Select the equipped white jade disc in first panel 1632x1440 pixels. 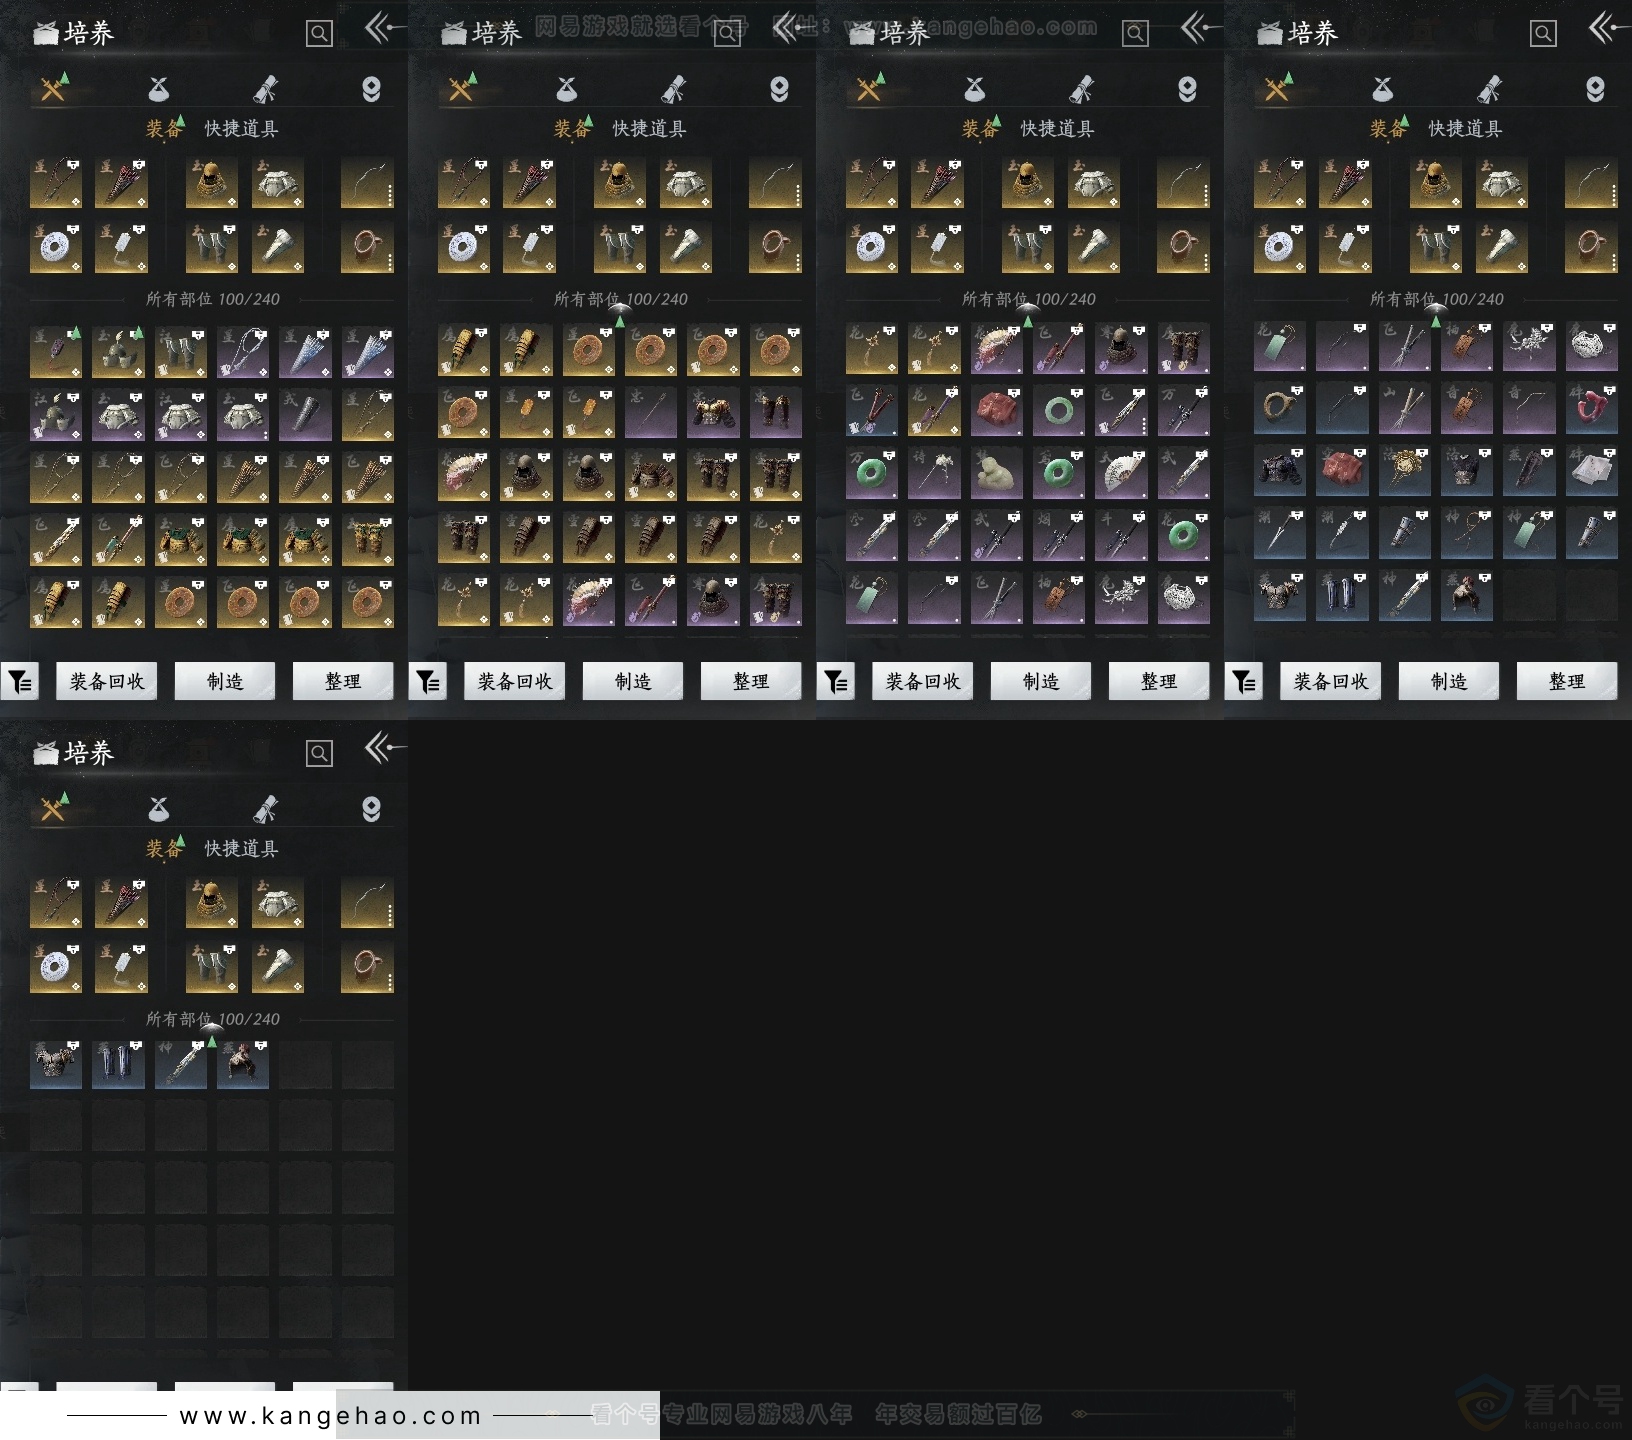[56, 247]
